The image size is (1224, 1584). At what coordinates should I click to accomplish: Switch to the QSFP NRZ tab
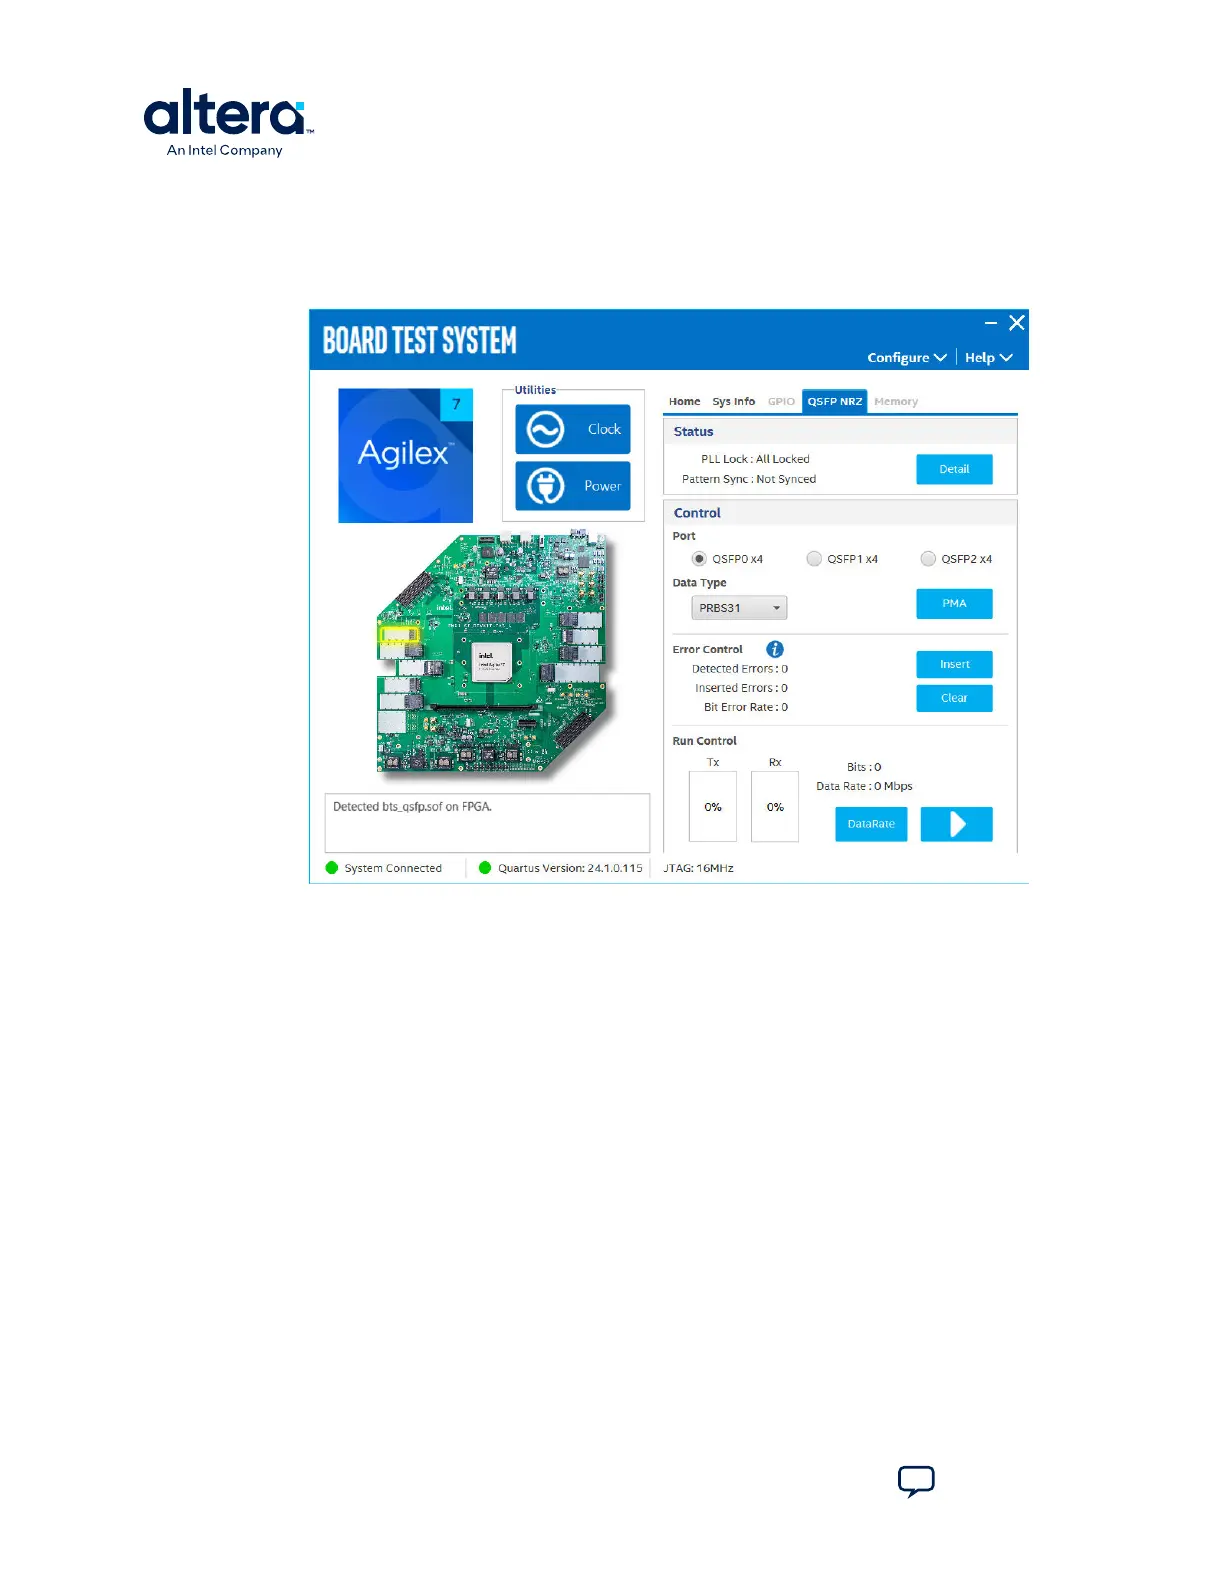835,402
